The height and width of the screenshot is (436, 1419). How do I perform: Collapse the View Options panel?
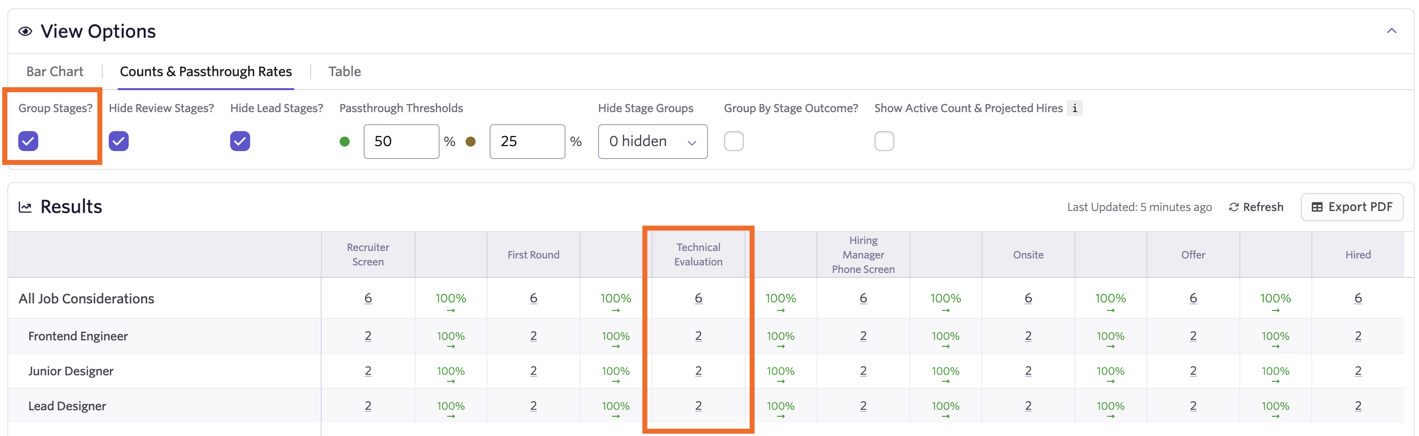(x=1391, y=31)
